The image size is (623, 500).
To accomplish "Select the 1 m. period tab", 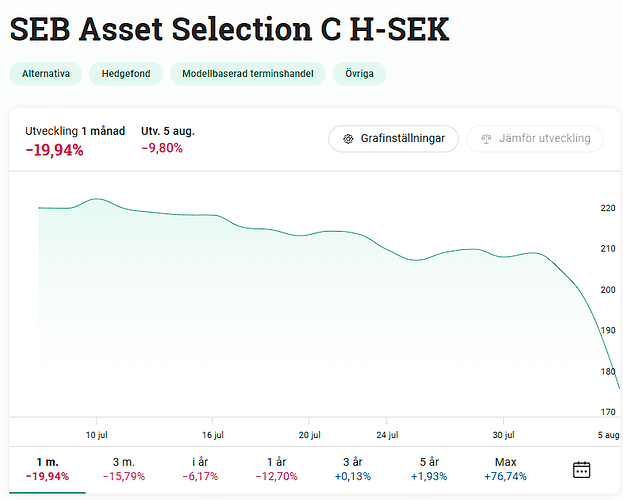I will pos(47,469).
